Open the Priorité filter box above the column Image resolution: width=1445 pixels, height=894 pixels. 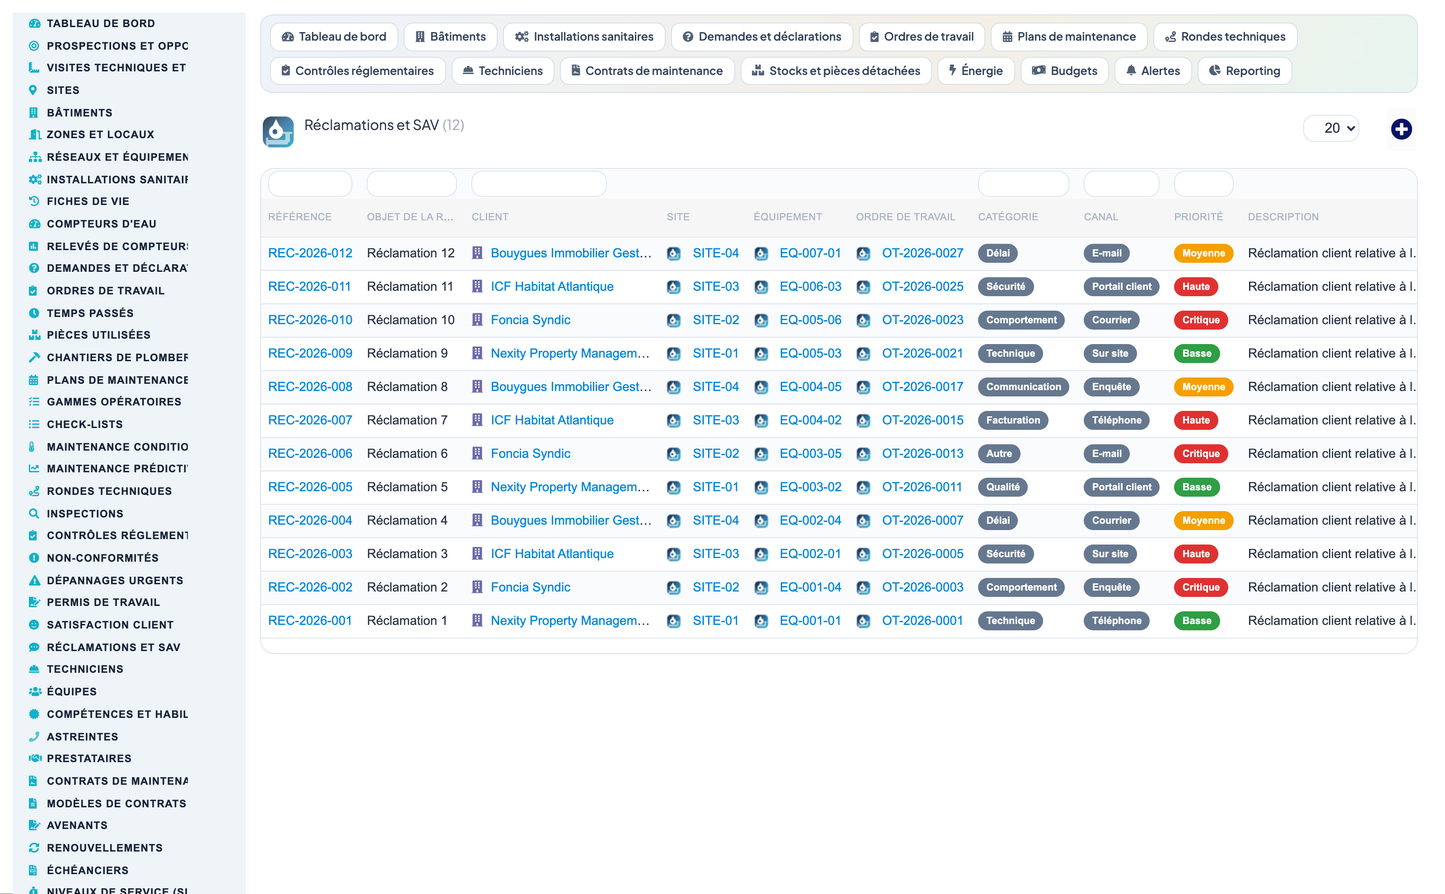tap(1203, 184)
